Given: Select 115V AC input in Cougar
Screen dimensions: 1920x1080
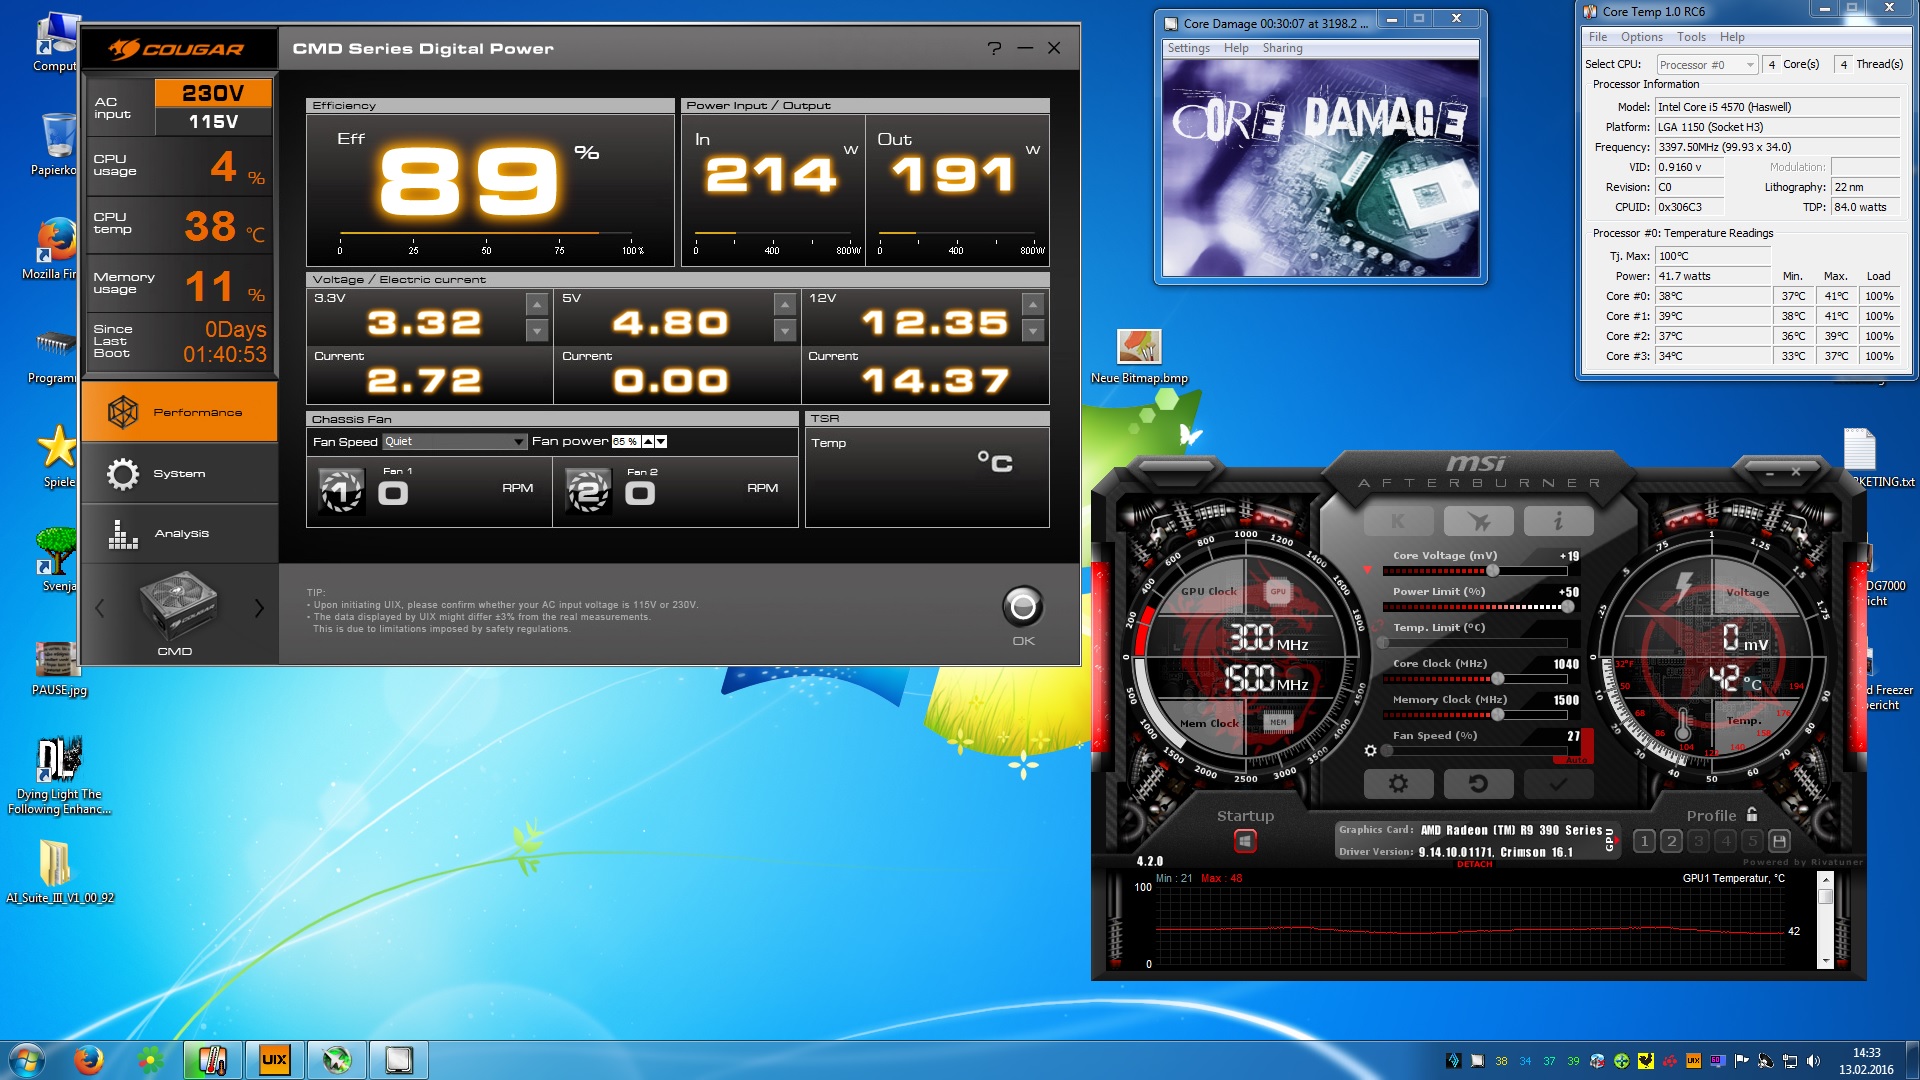Looking at the screenshot, I should tap(213, 121).
